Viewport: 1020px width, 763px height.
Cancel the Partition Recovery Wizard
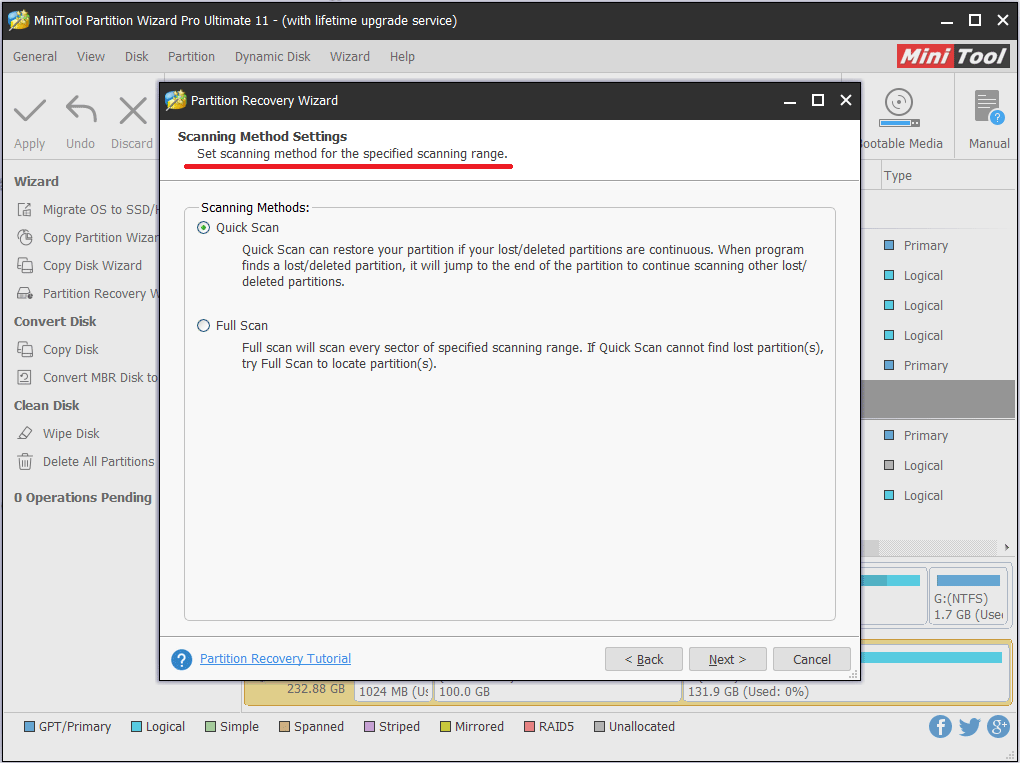coord(812,660)
